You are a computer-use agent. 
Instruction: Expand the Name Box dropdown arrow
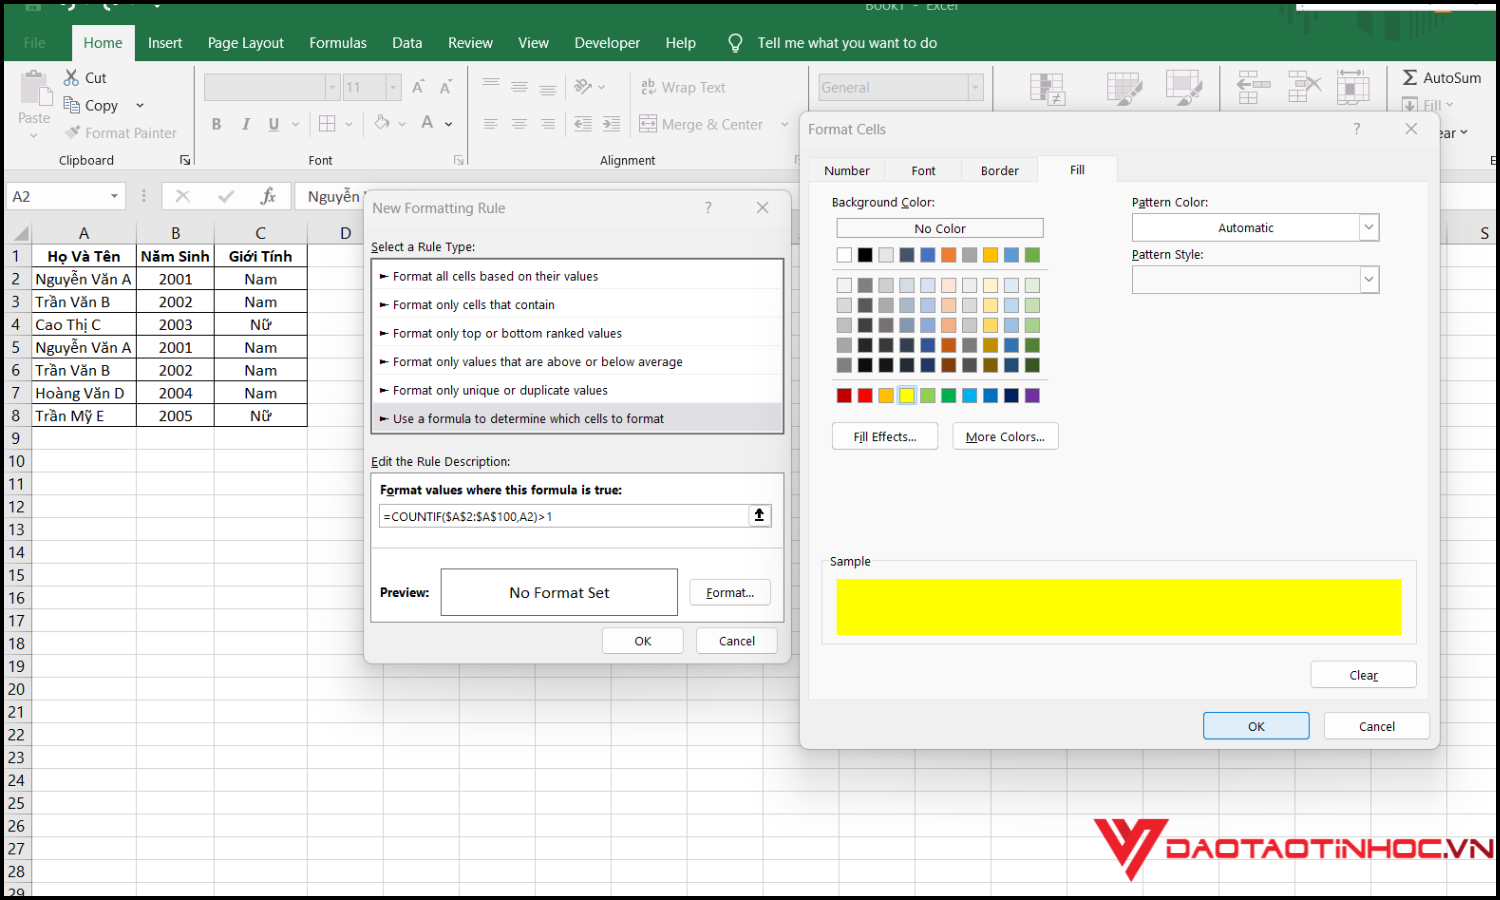point(114,197)
